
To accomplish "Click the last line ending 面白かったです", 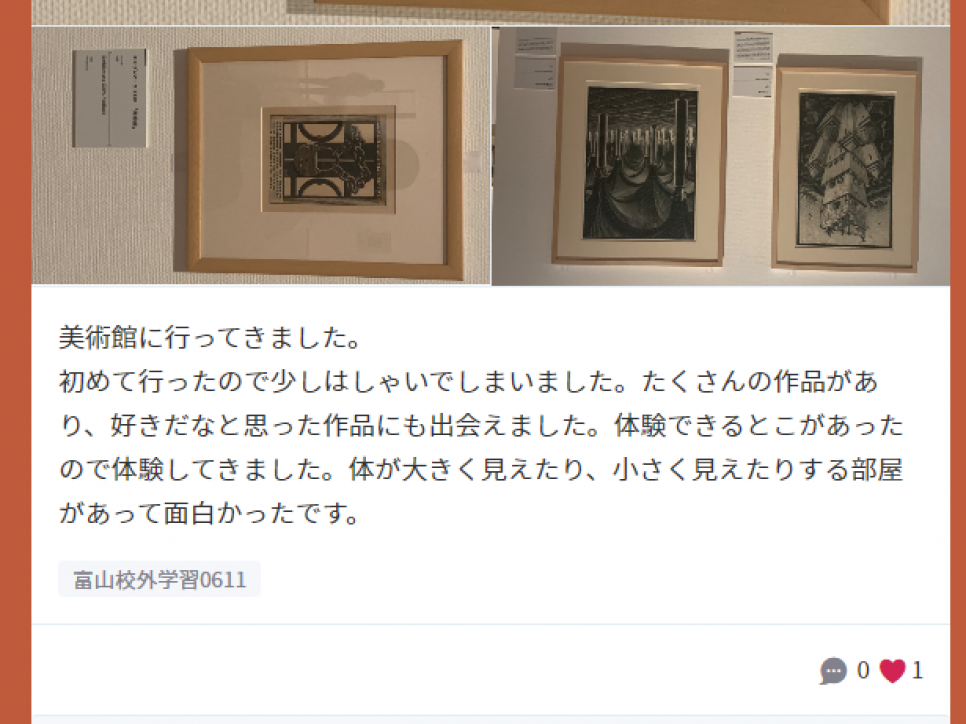I will click(x=209, y=513).
